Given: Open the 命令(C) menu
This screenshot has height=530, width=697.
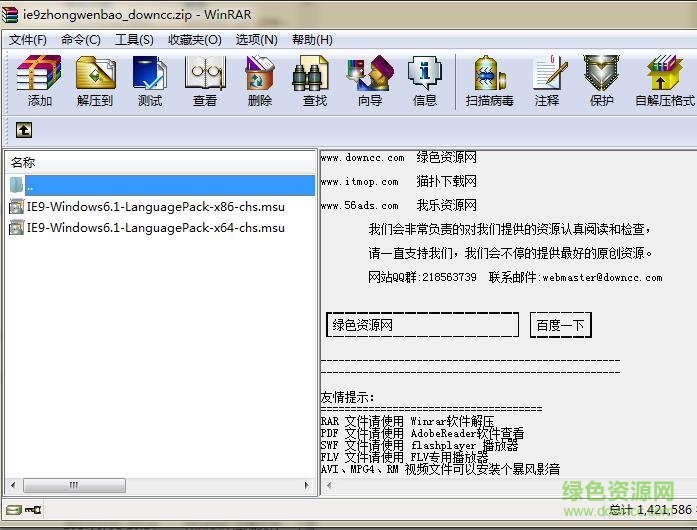Looking at the screenshot, I should tap(81, 40).
